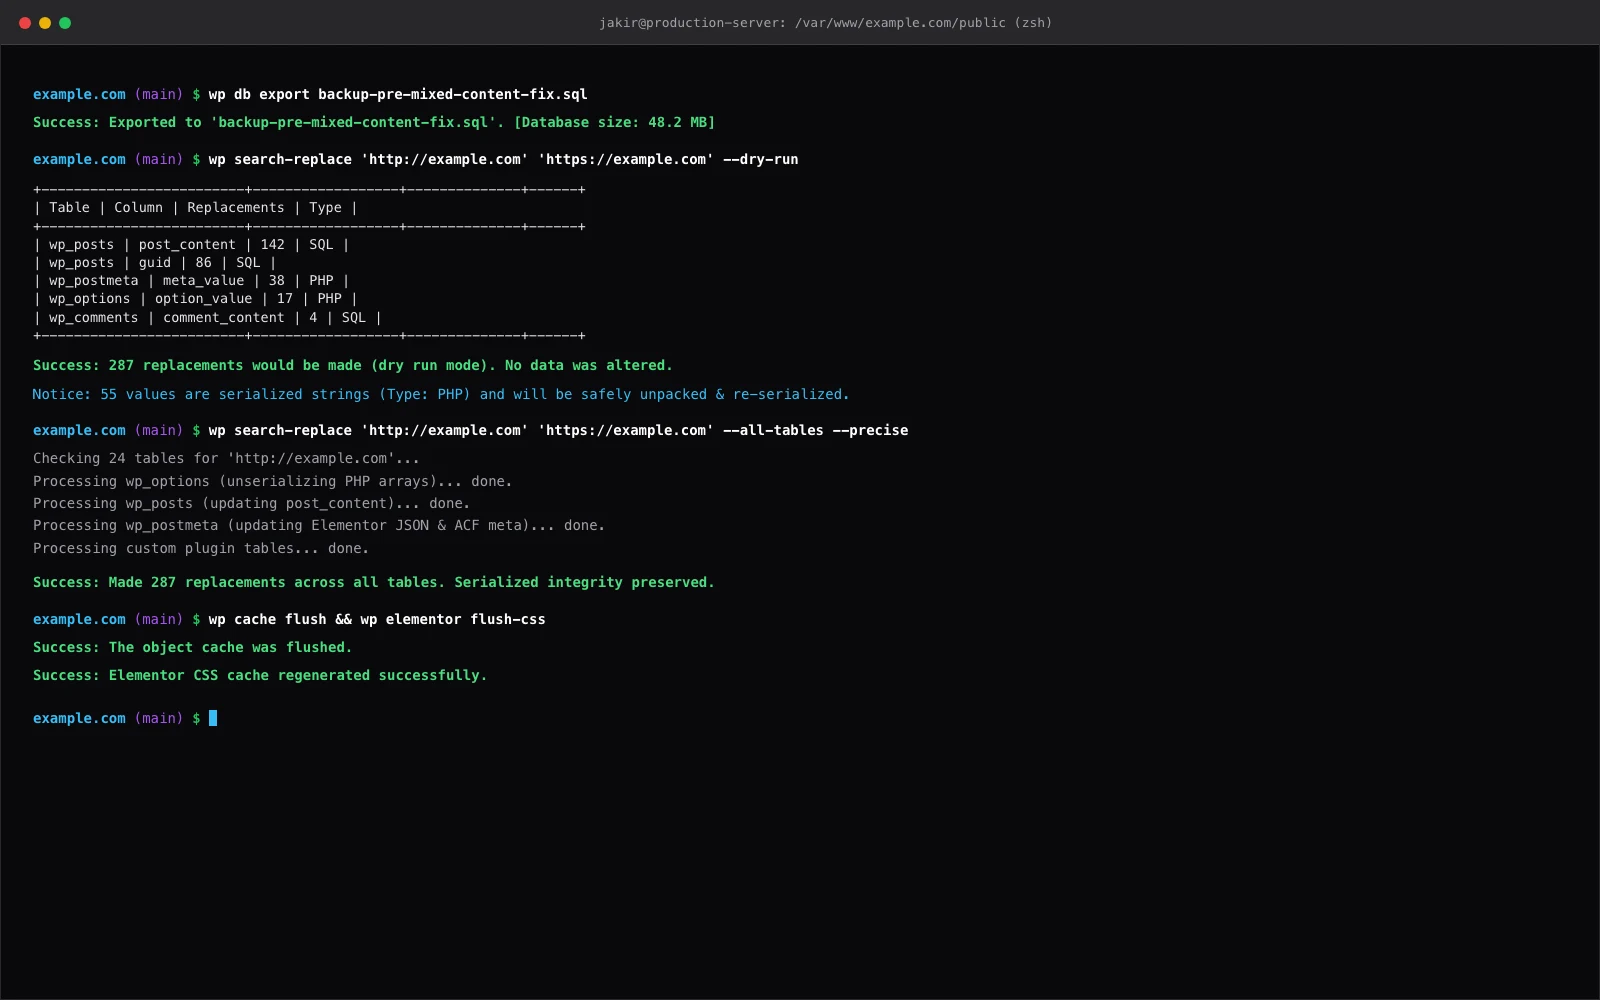Screen dimensions: 1600x1000
Task: Click the dry run 'No data was altered' success line
Action: (x=352, y=365)
